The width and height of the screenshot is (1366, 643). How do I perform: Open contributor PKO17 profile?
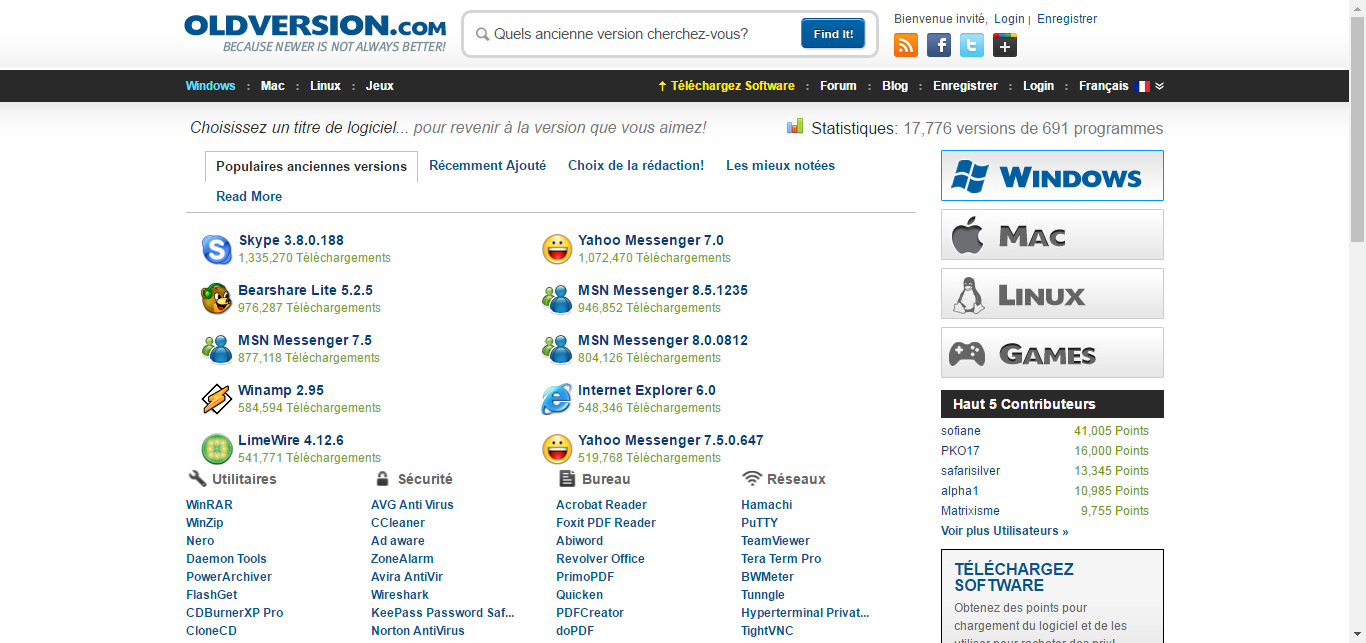(x=960, y=451)
